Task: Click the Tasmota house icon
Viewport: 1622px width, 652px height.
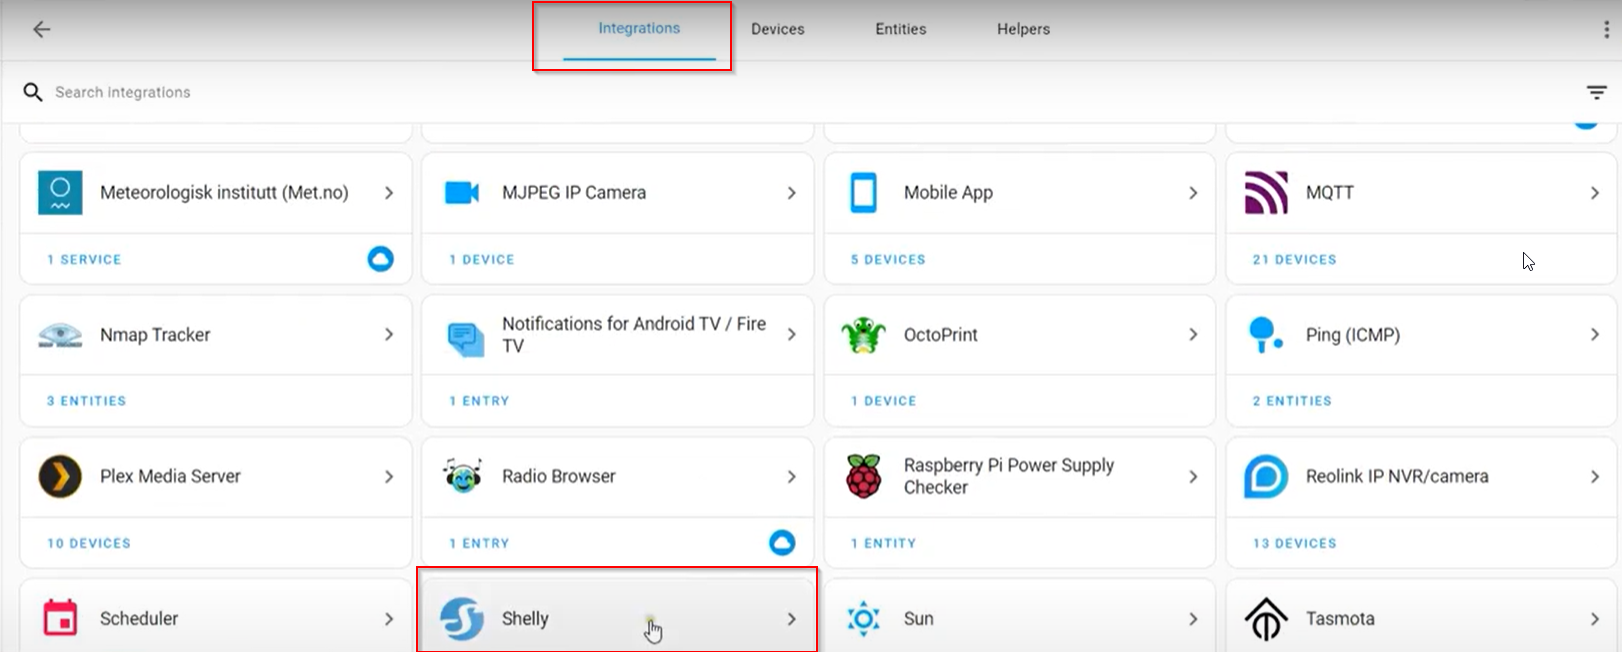Action: (1265, 619)
